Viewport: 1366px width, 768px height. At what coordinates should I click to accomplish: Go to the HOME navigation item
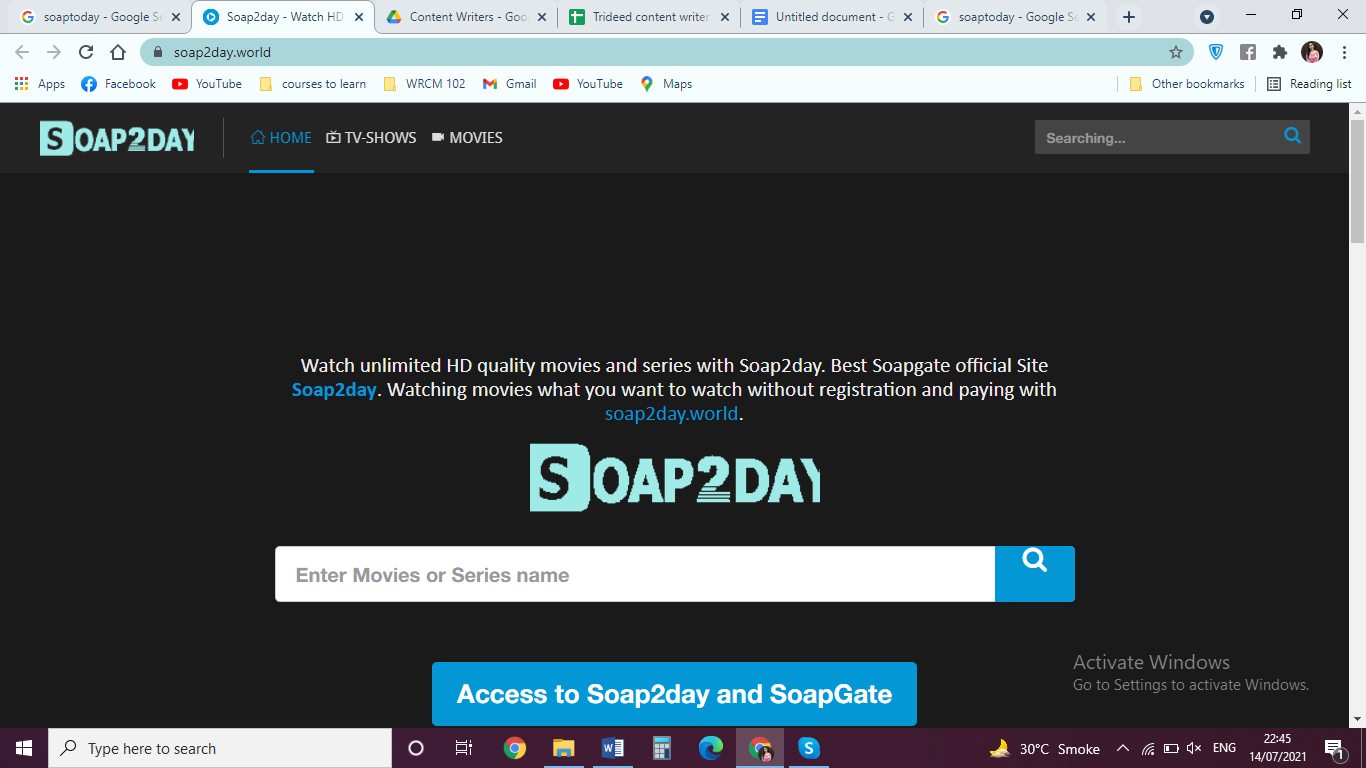(x=281, y=138)
